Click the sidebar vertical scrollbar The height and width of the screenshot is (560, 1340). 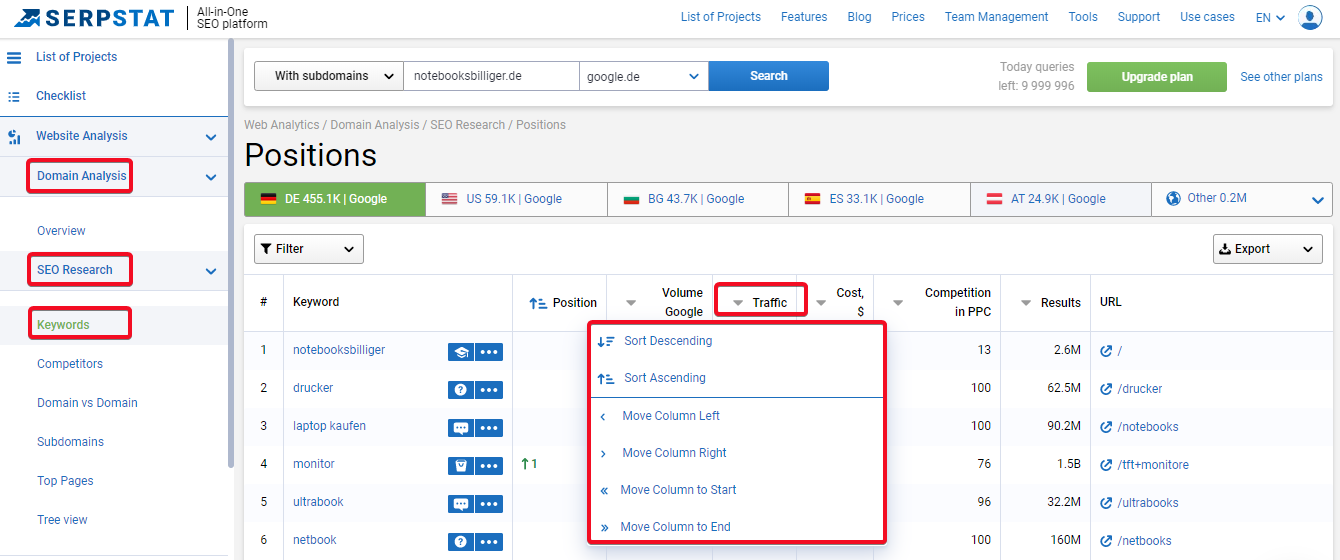click(x=231, y=254)
